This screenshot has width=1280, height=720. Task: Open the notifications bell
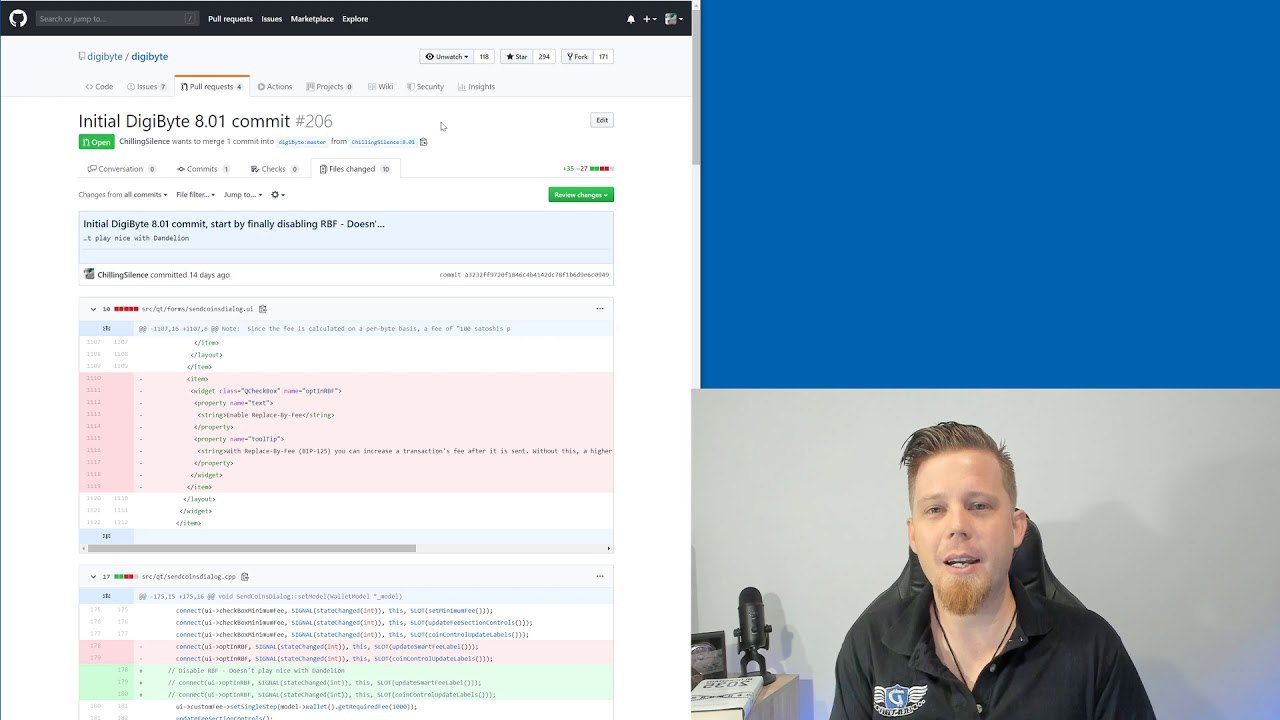(631, 19)
